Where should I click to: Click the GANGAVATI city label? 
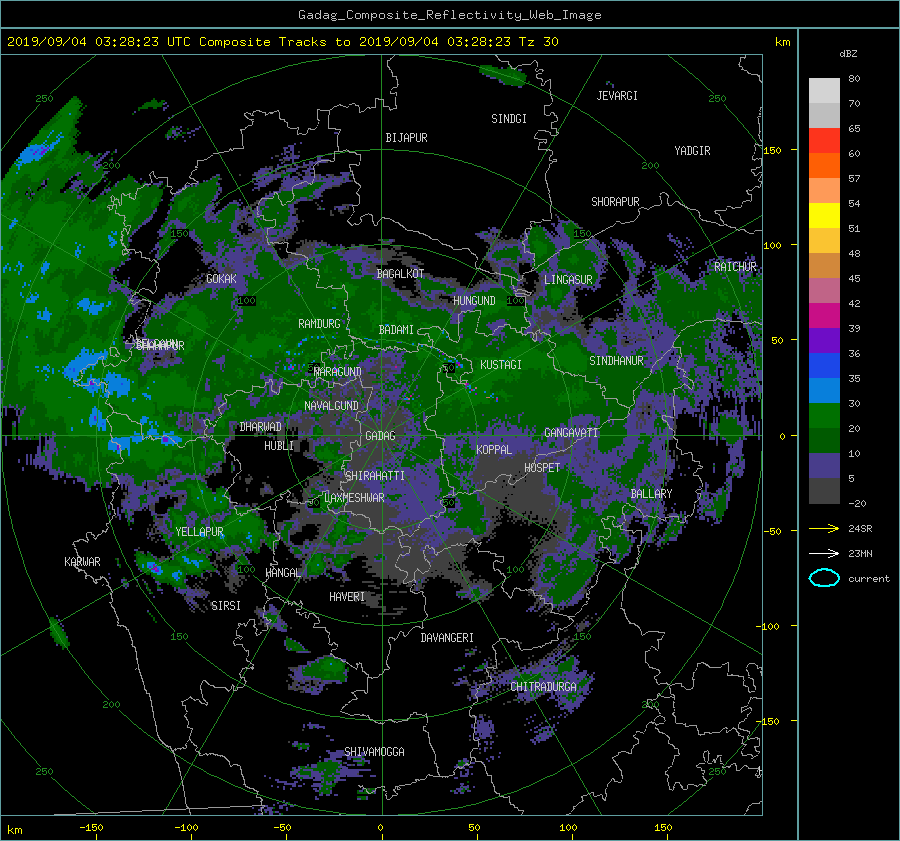(571, 433)
